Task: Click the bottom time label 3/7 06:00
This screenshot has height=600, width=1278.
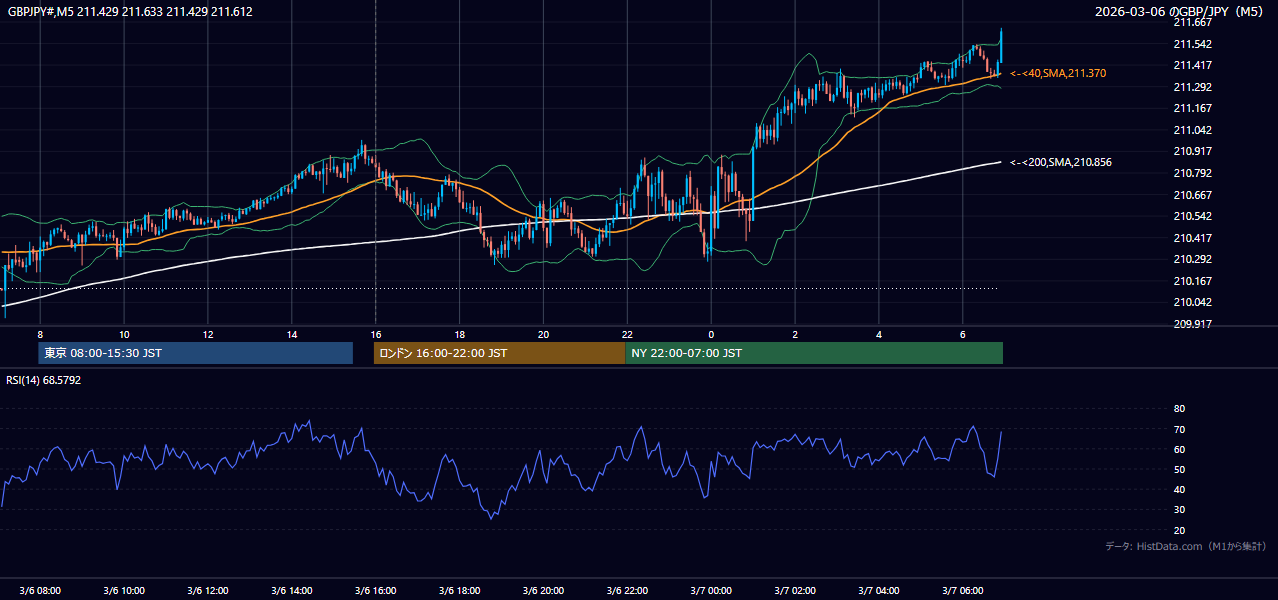Action: (x=963, y=590)
